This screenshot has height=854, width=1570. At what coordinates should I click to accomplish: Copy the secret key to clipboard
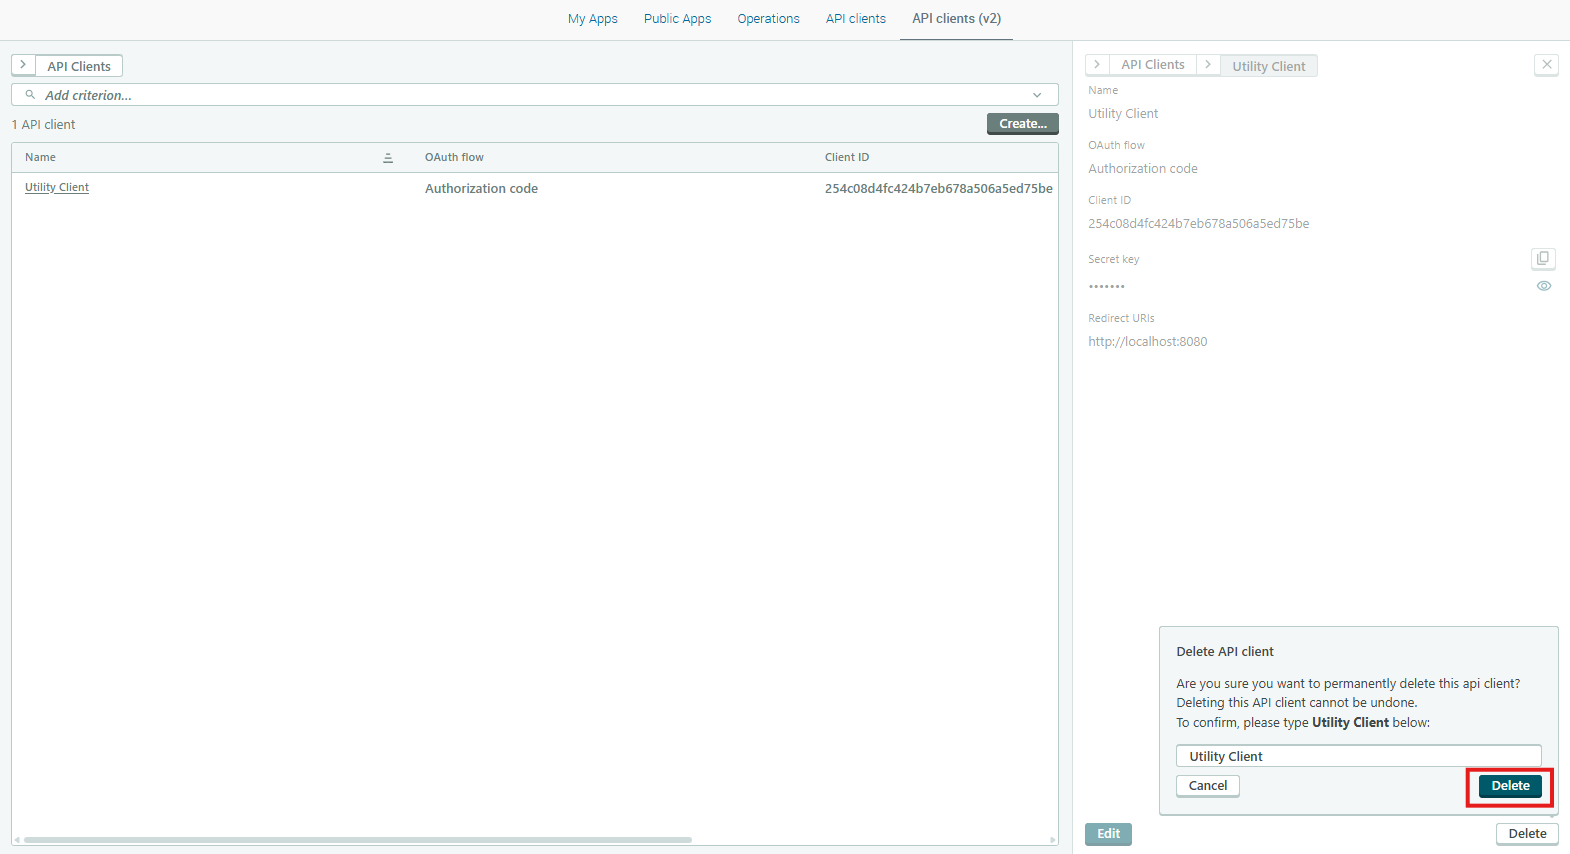point(1543,259)
